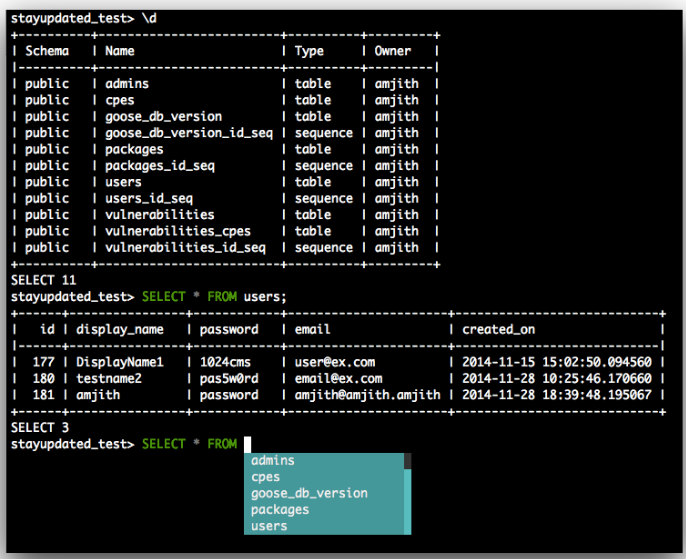
Task: Click the "\d" command on the first line
Action: (x=149, y=18)
